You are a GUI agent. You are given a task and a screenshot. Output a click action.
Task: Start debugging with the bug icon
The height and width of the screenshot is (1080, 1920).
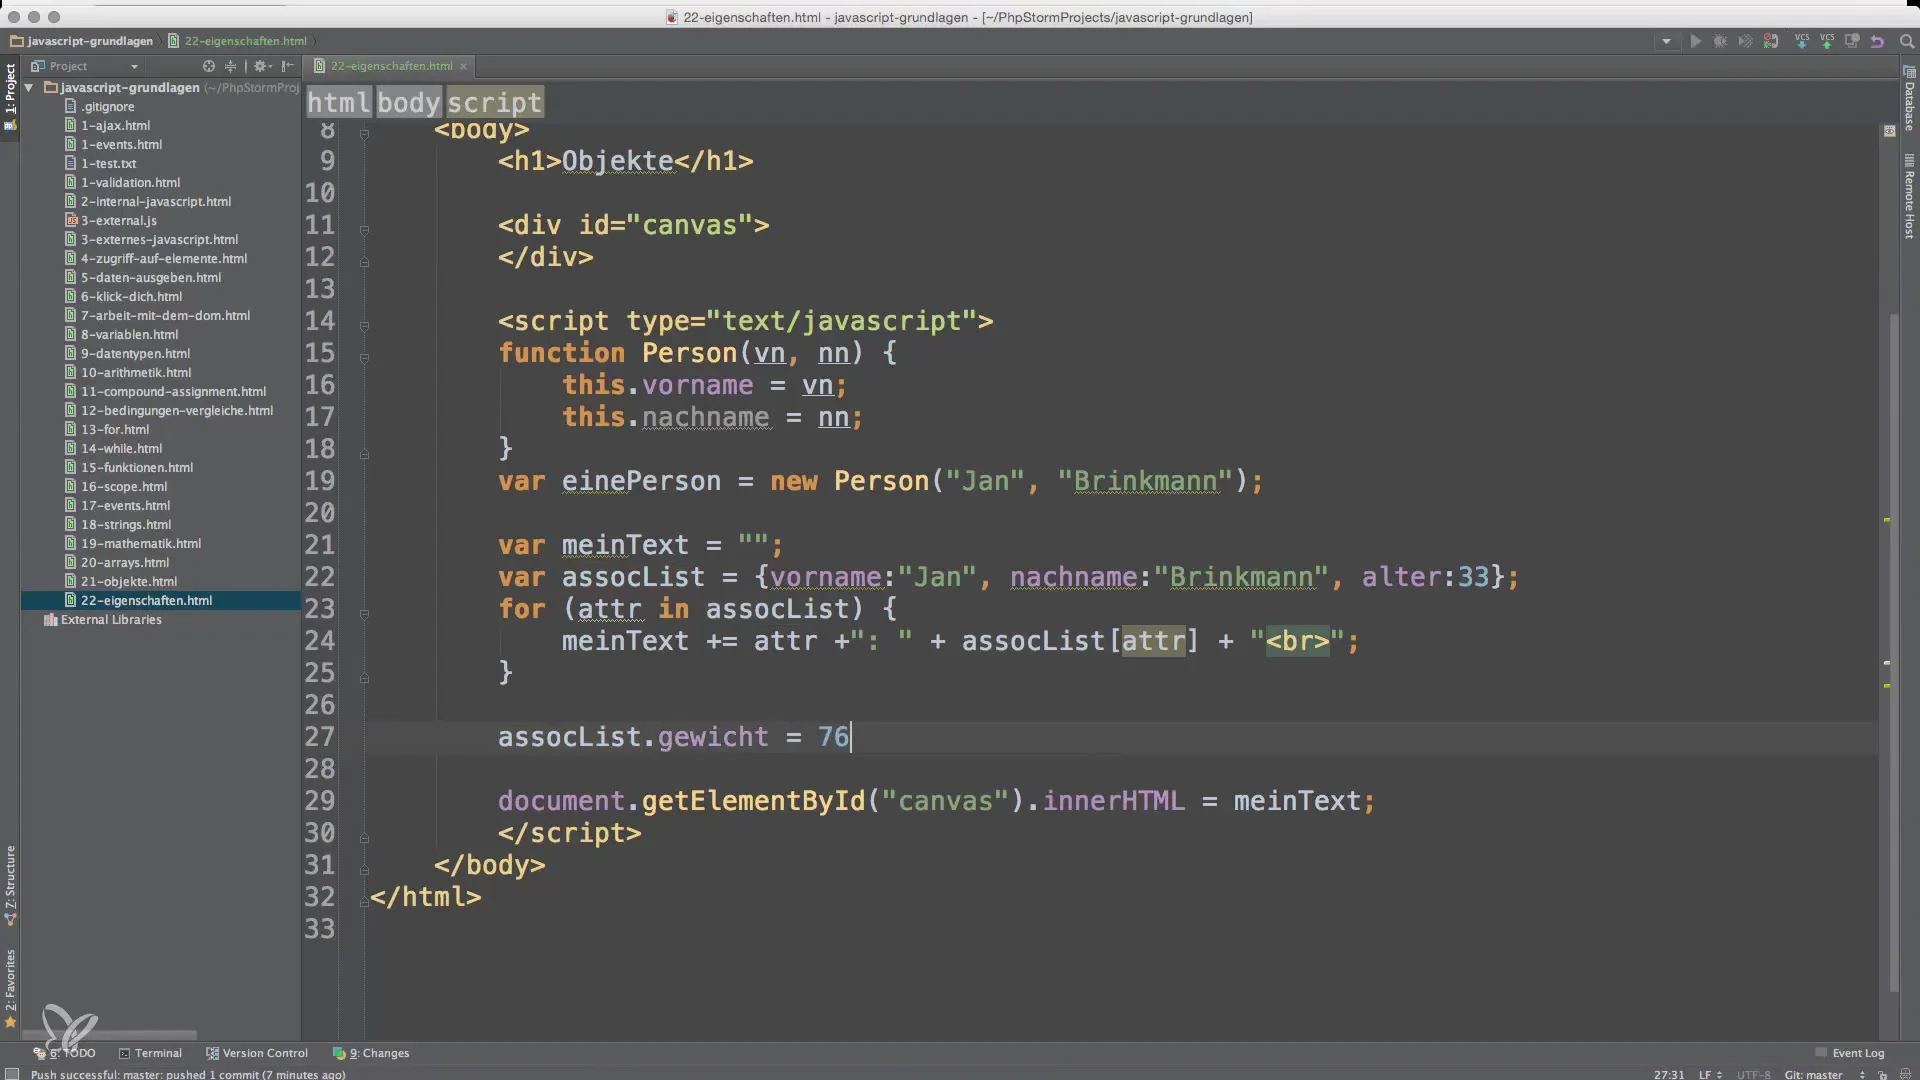1720,41
